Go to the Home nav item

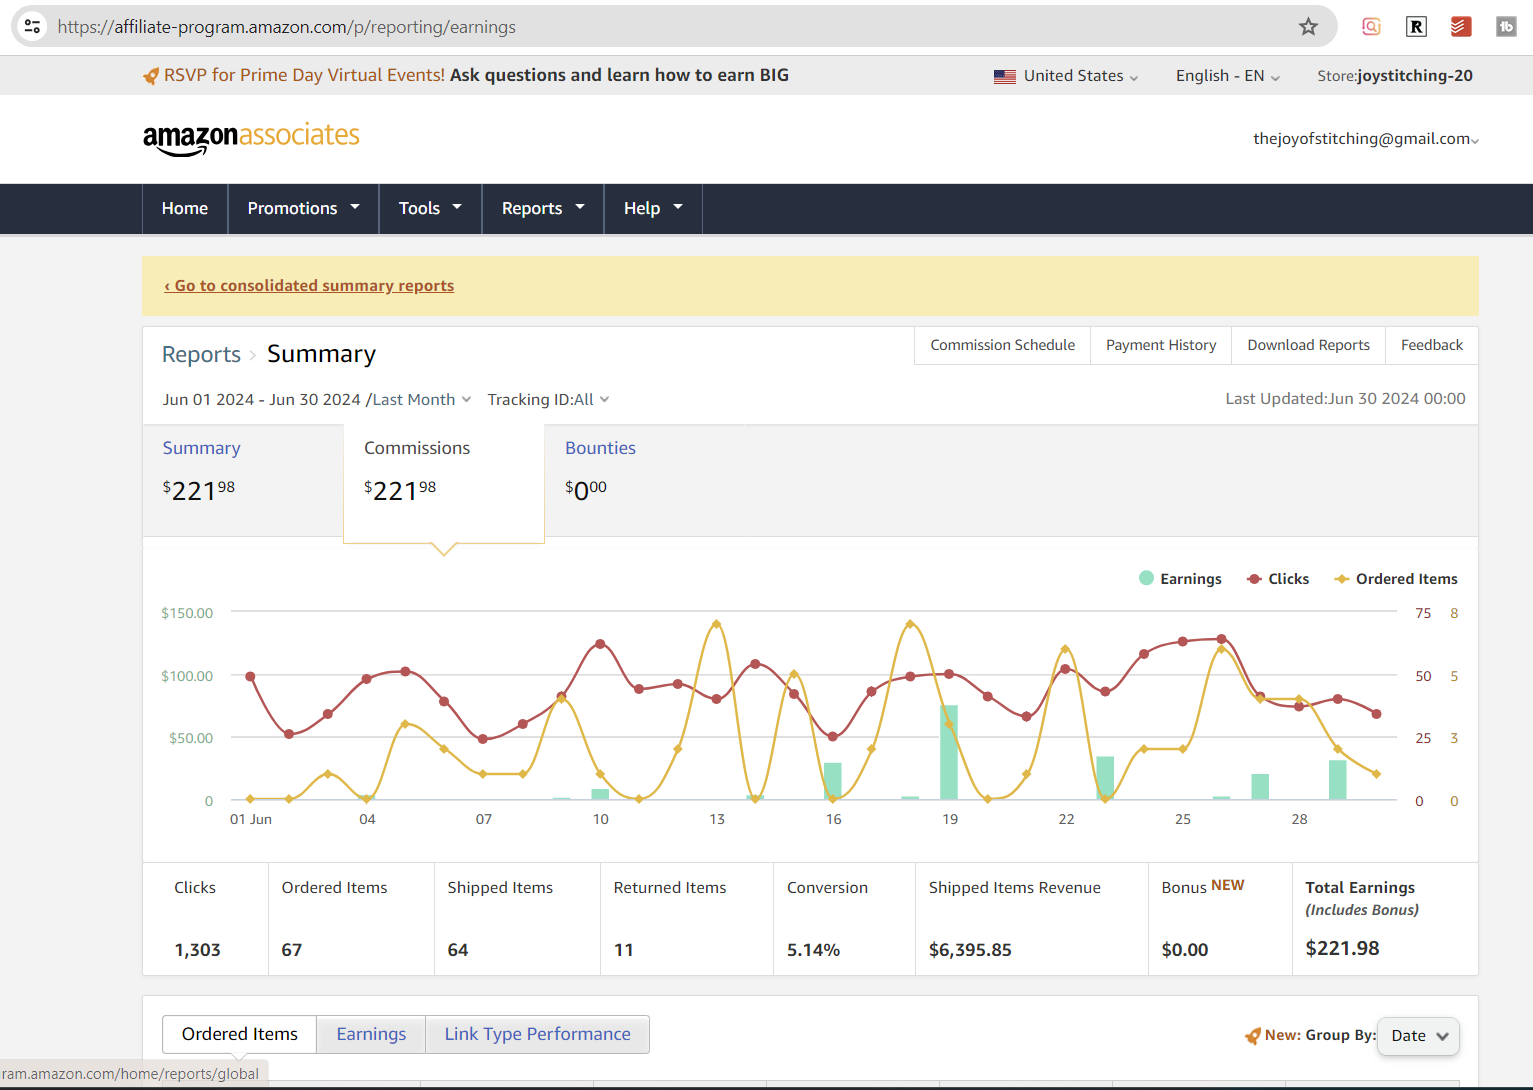pos(185,208)
